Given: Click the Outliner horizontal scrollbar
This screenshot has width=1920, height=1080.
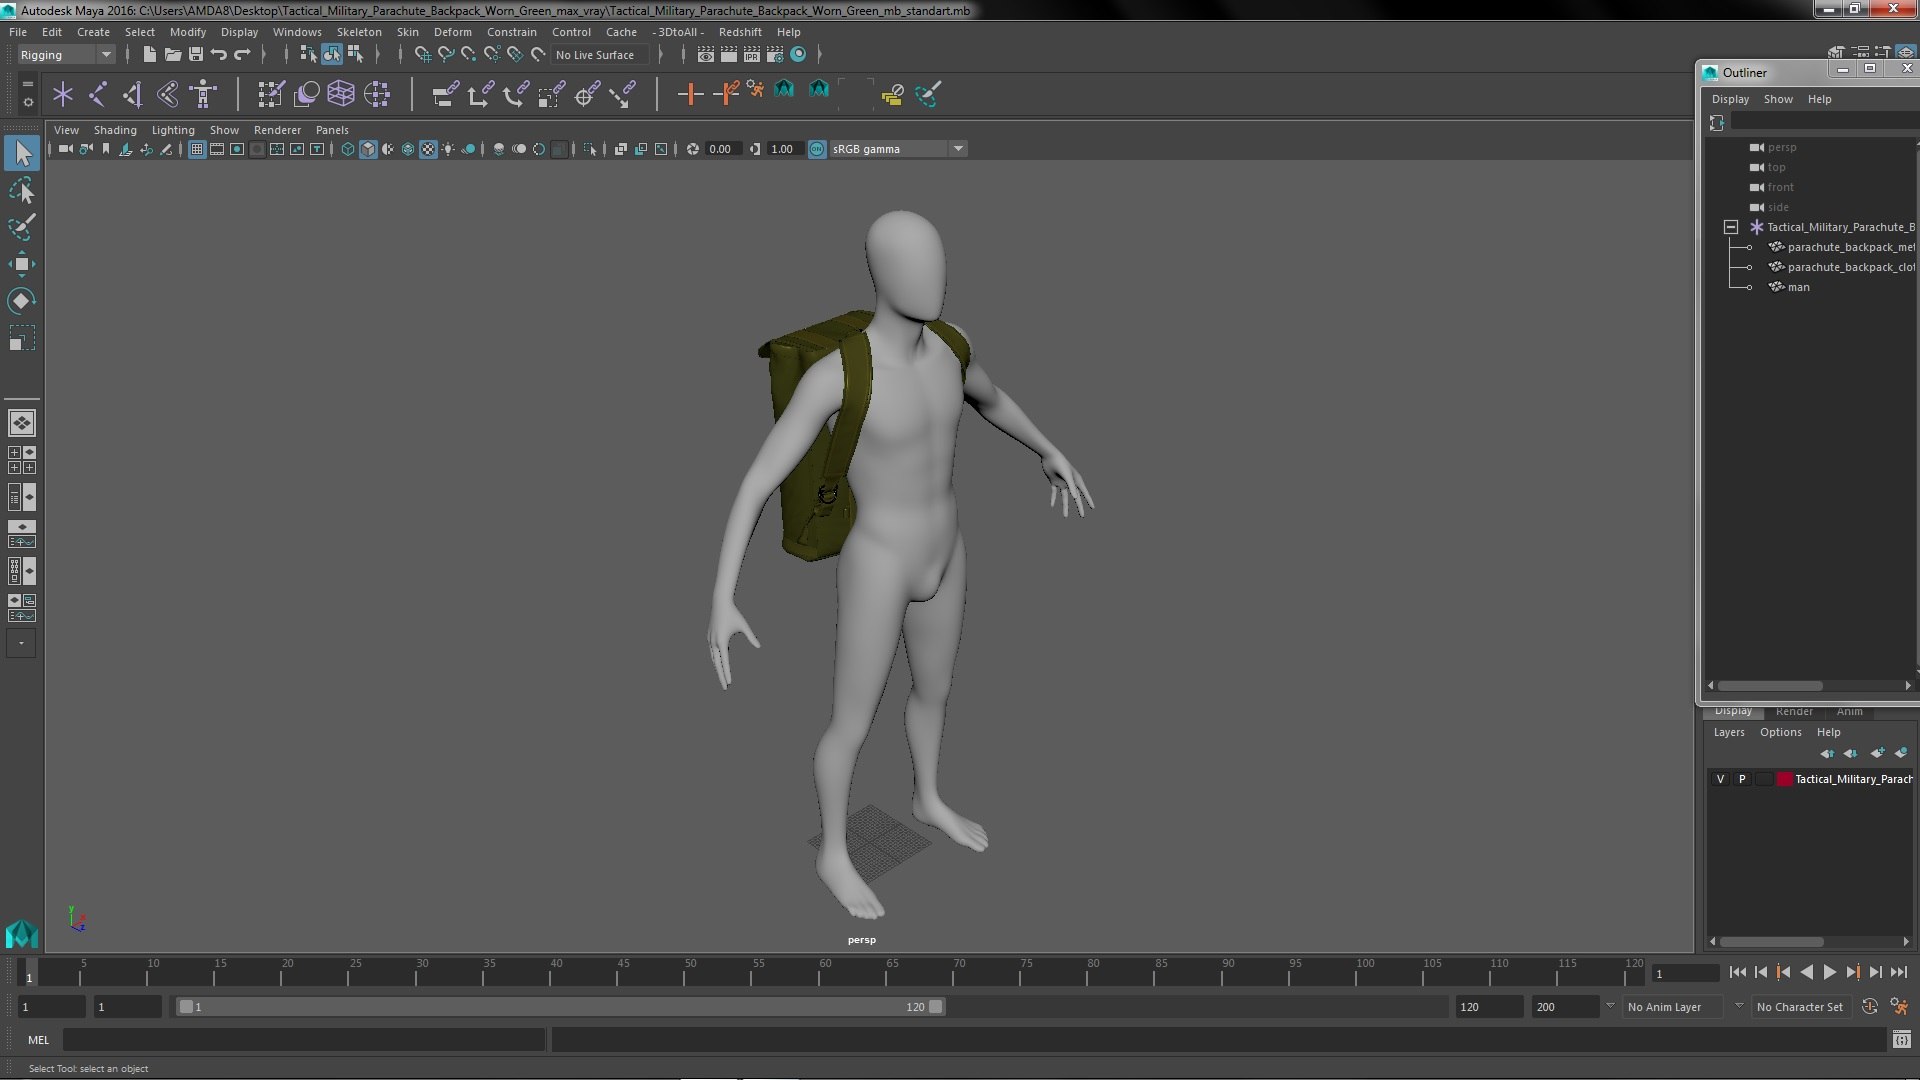Looking at the screenshot, I should pos(1769,686).
